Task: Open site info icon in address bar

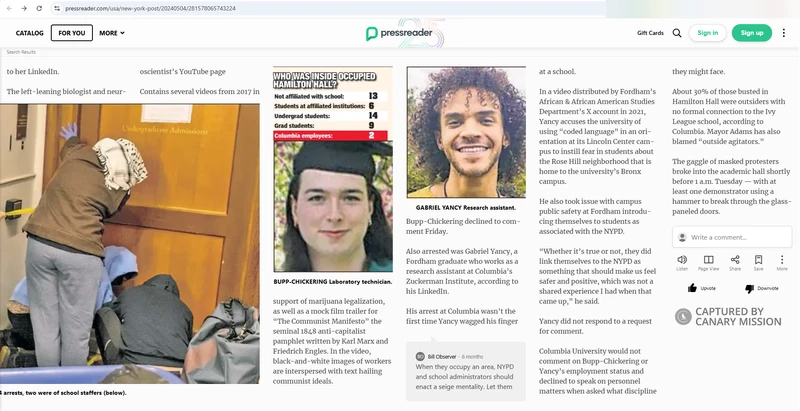Action: pos(57,8)
